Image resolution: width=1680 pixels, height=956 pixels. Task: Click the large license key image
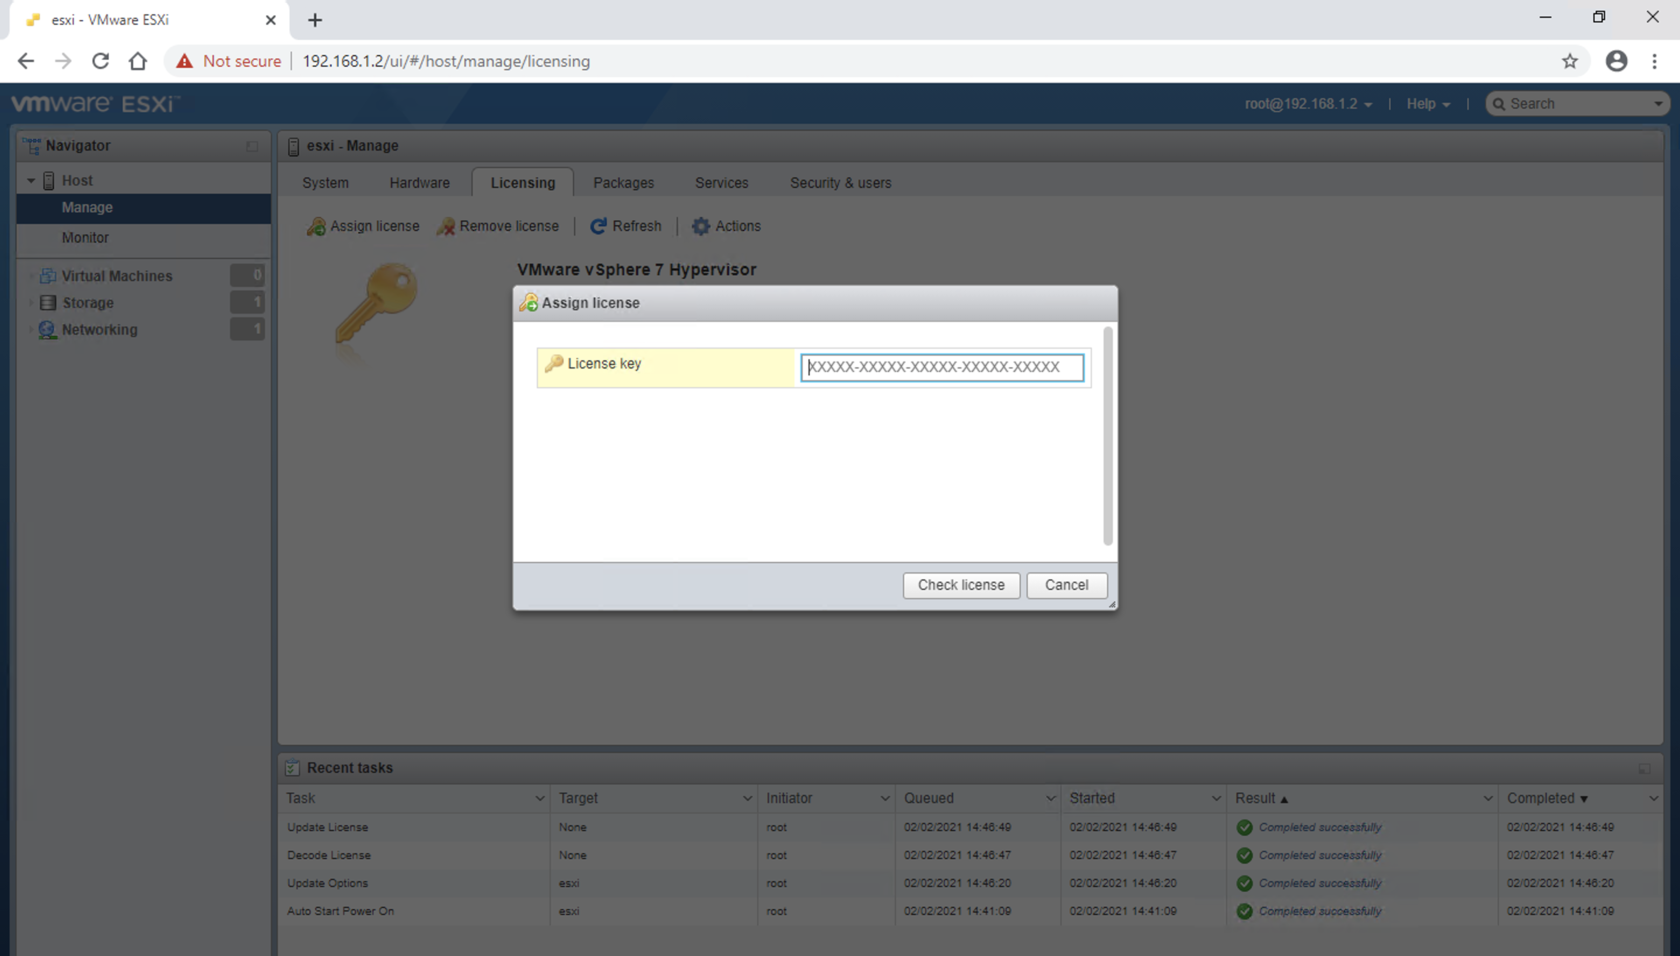click(x=376, y=304)
